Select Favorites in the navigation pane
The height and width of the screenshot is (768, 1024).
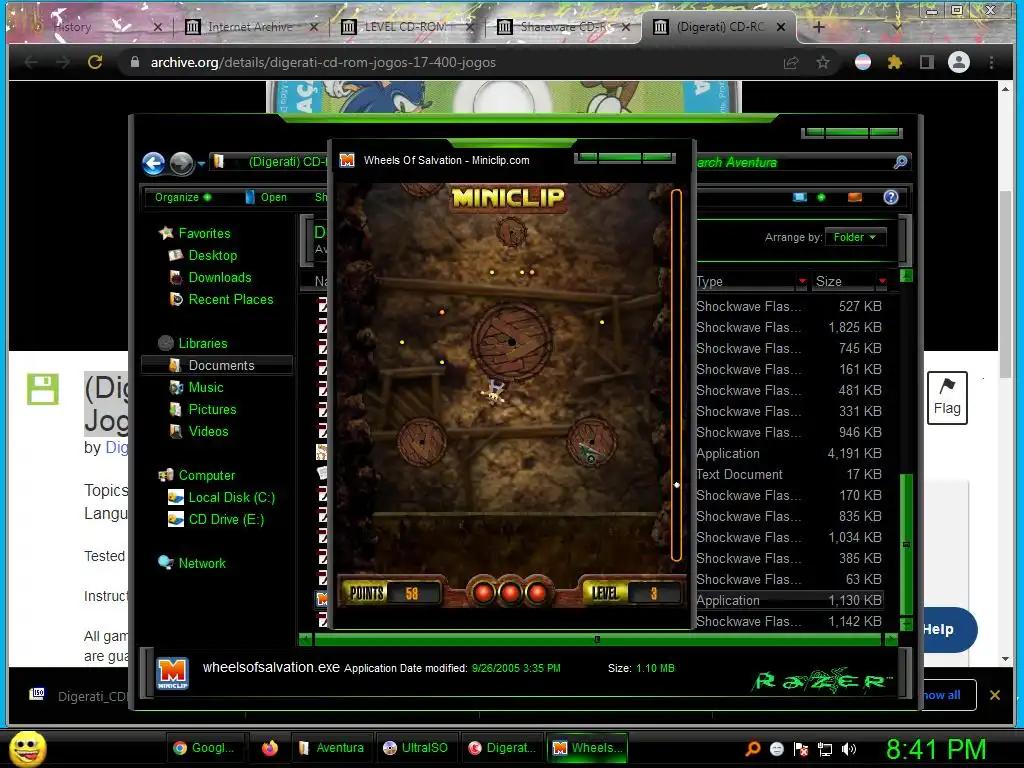(x=204, y=233)
